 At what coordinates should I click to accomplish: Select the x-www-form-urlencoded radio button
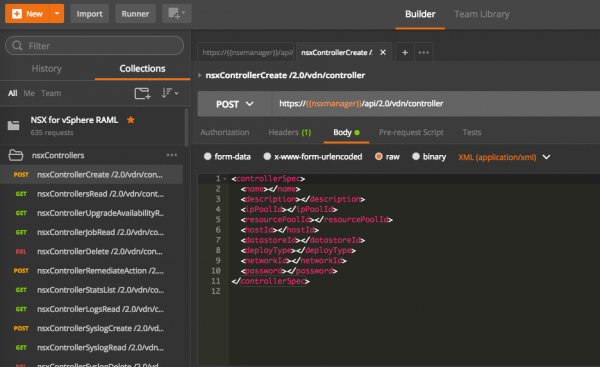pyautogui.click(x=267, y=156)
